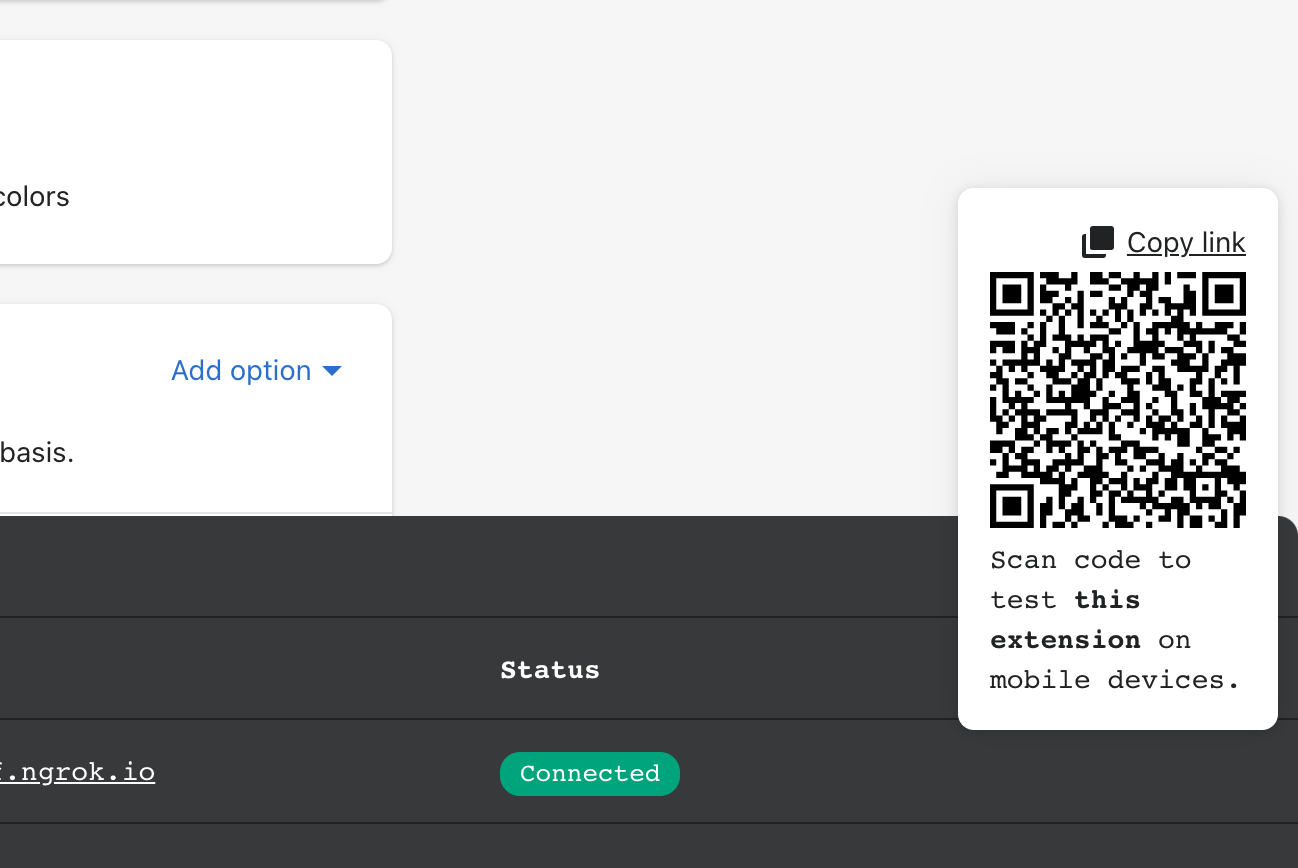Open the ngrok.io URL link
Image resolution: width=1298 pixels, height=868 pixels.
(77, 772)
